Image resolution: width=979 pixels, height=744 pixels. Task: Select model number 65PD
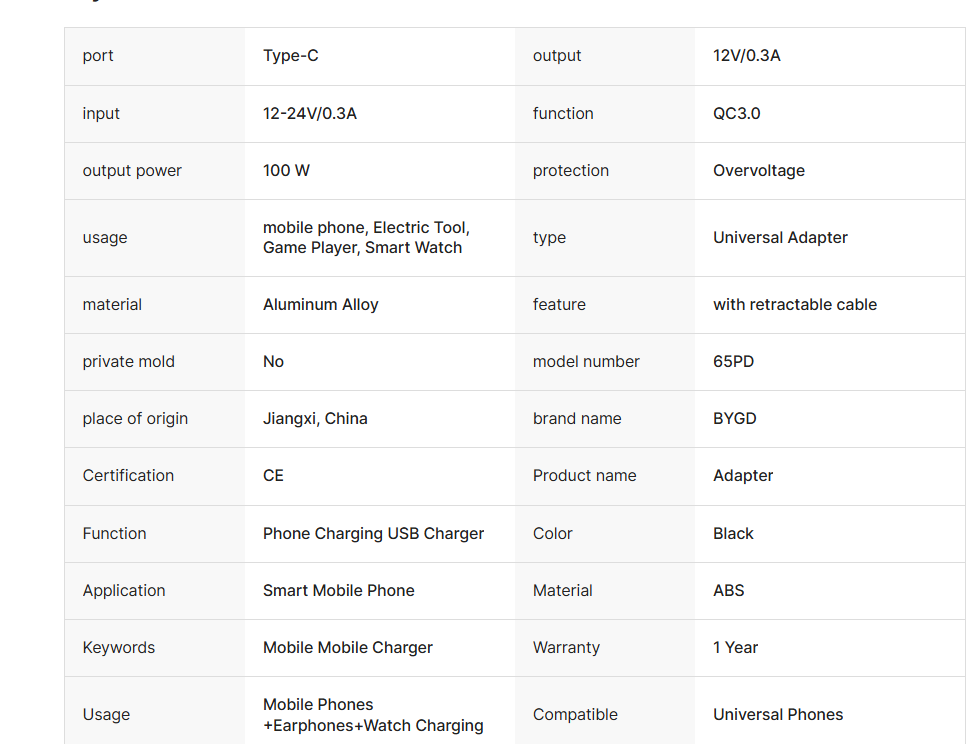[x=734, y=361]
